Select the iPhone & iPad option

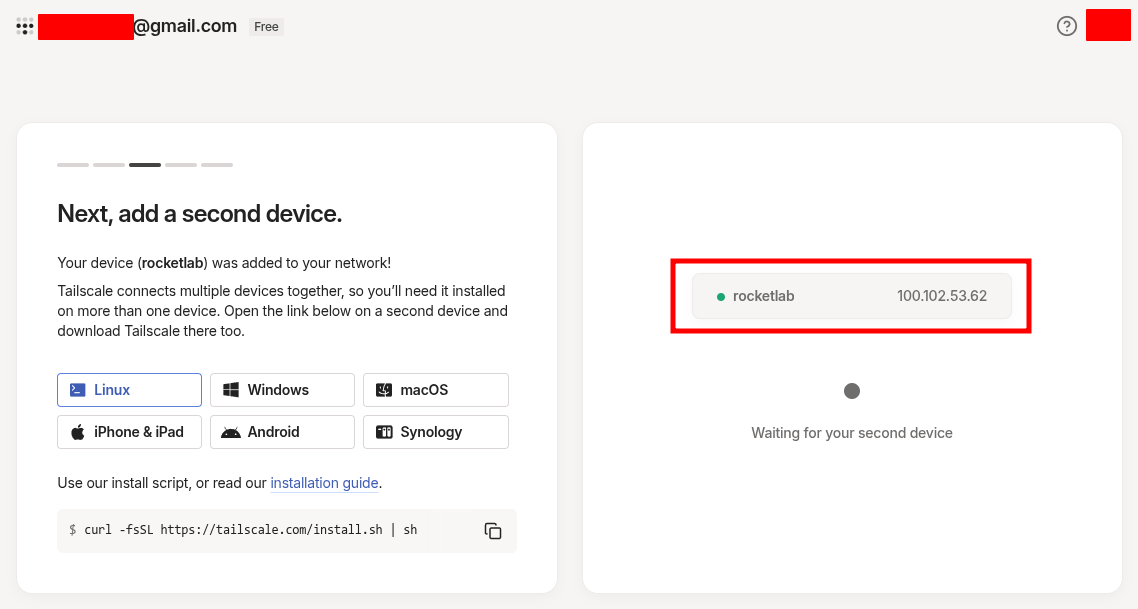pos(129,432)
